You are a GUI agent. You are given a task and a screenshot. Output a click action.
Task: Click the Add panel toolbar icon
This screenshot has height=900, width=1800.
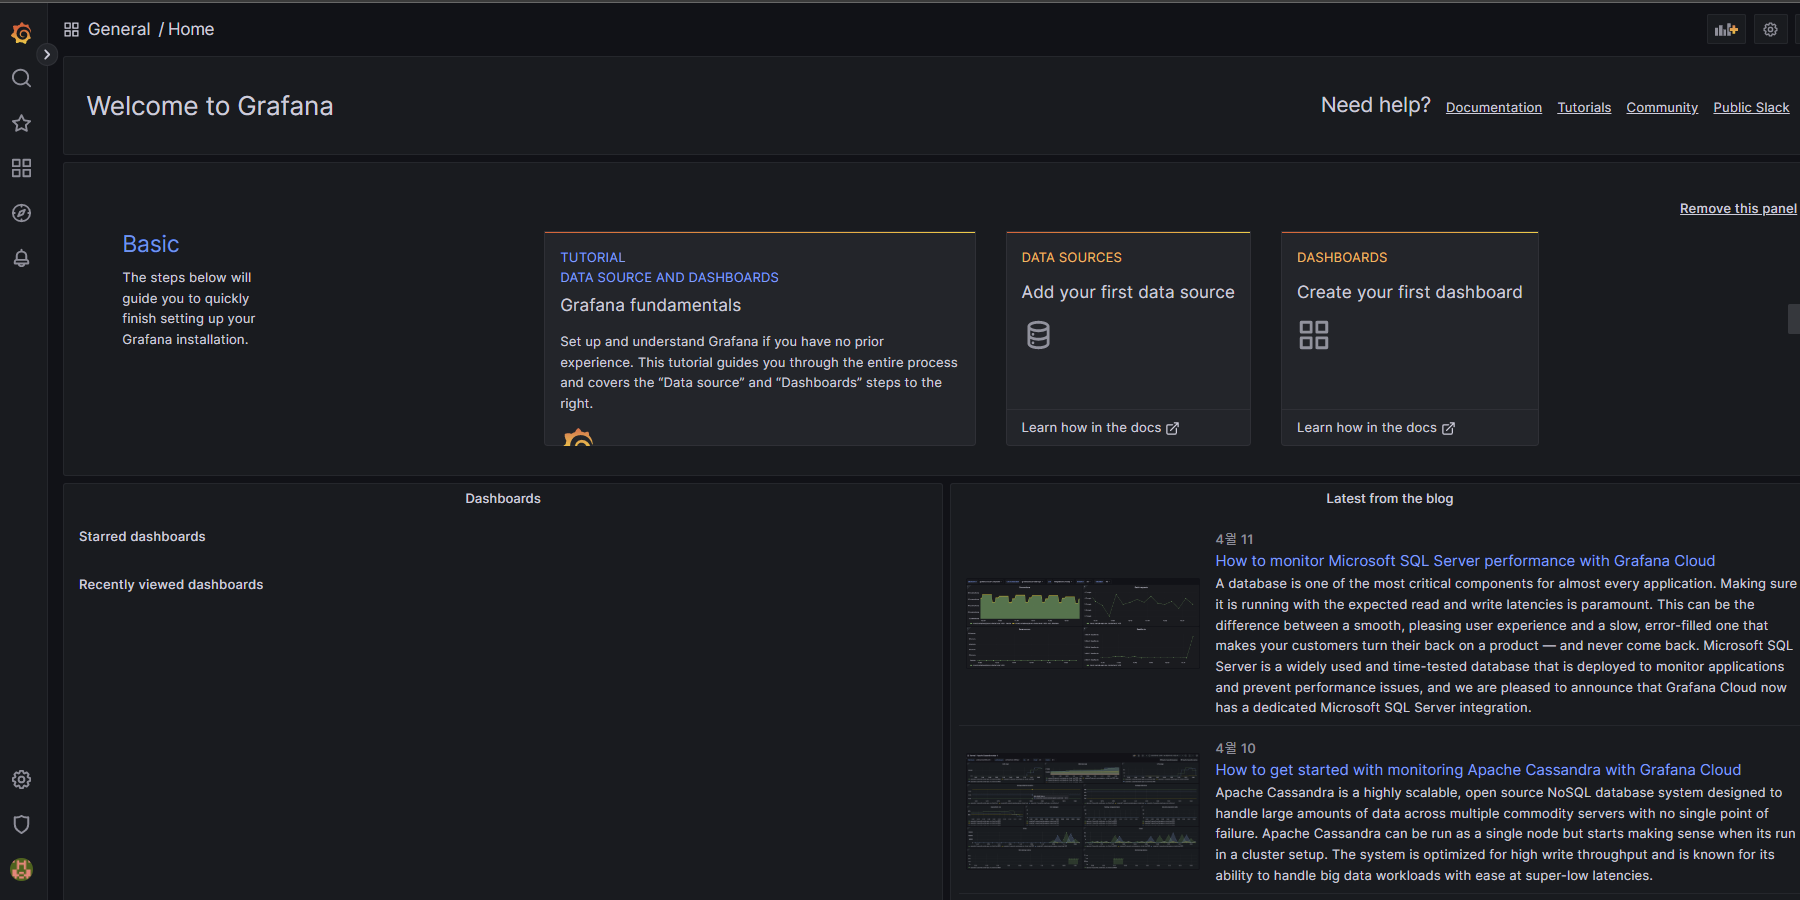click(x=1726, y=29)
